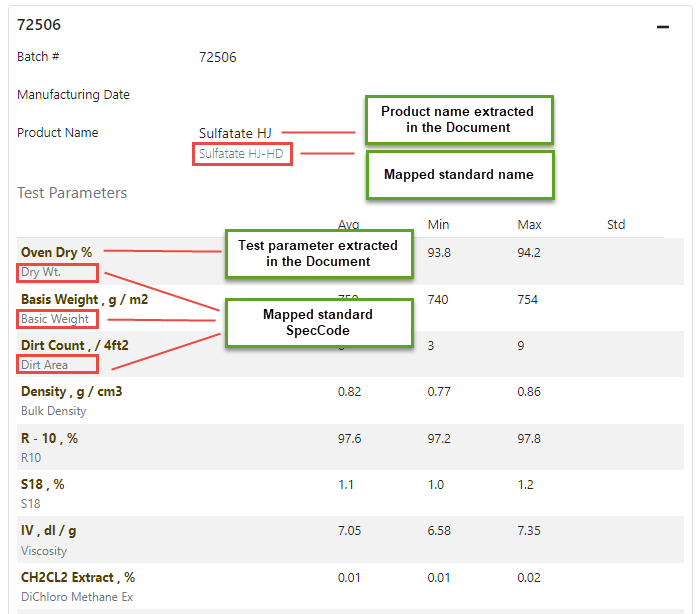This screenshot has width=700, height=614.
Task: Click the Test Parameters section heading
Action: click(72, 193)
